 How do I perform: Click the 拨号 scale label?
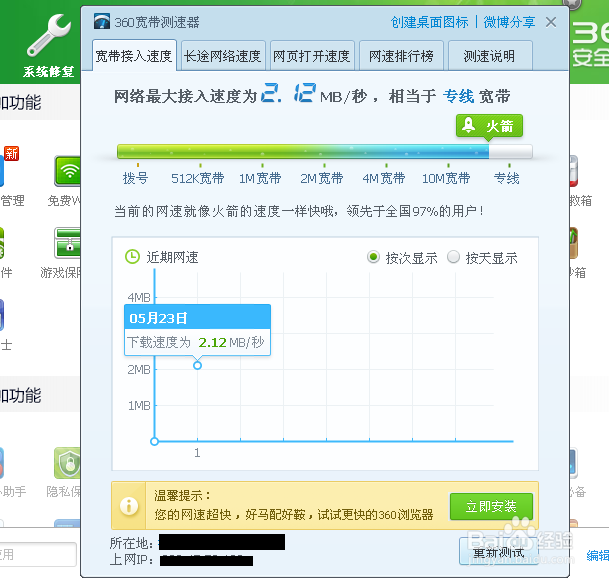point(136,178)
